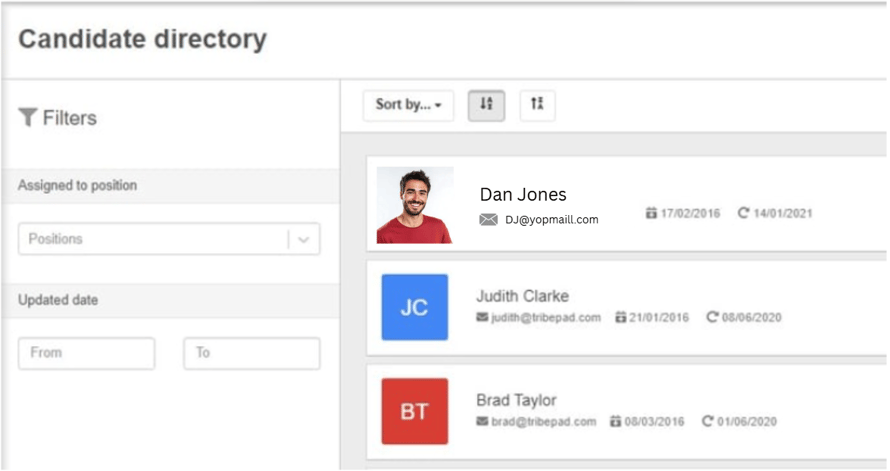890x471 pixels.
Task: Click the blue JC avatar
Action: pyautogui.click(x=414, y=308)
